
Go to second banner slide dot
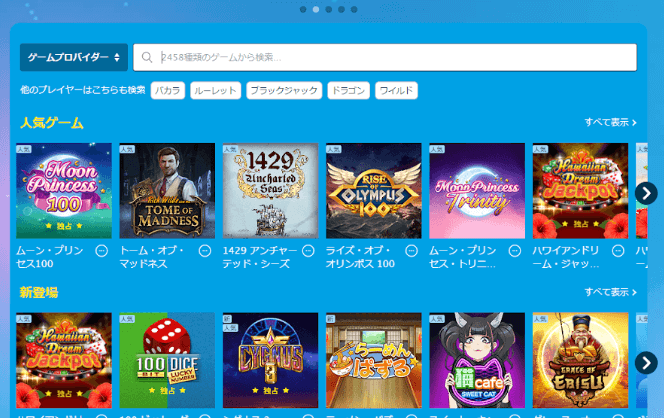tap(316, 9)
